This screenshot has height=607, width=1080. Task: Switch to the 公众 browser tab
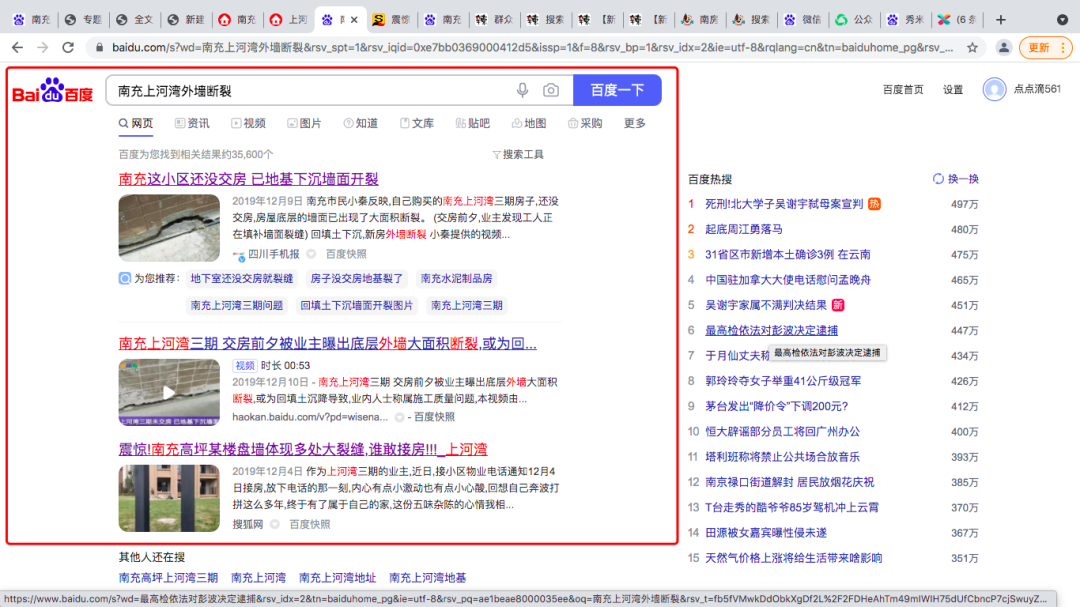(x=853, y=20)
